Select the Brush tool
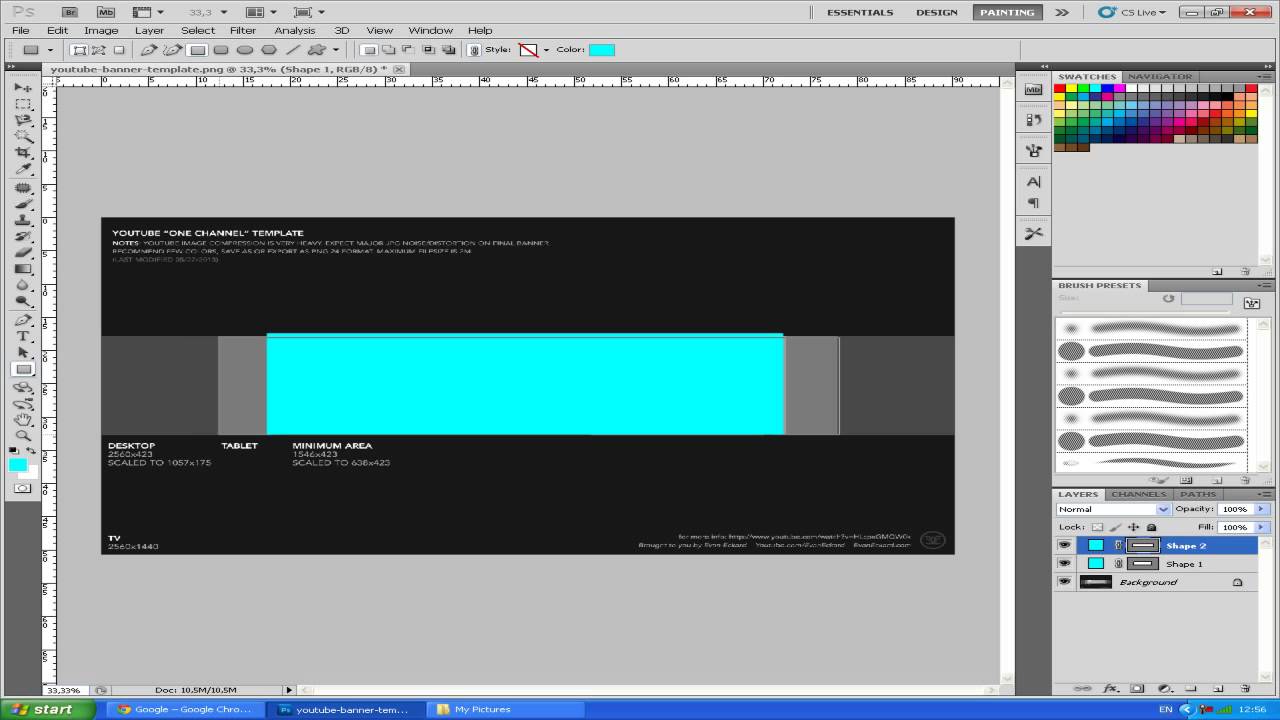Image resolution: width=1280 pixels, height=720 pixels. point(22,204)
